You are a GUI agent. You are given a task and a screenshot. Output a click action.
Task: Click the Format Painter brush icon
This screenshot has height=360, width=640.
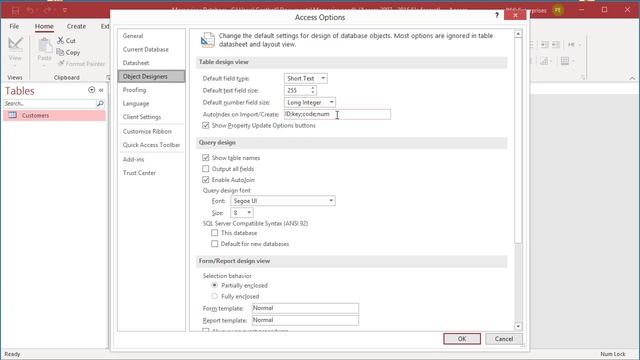click(x=61, y=64)
